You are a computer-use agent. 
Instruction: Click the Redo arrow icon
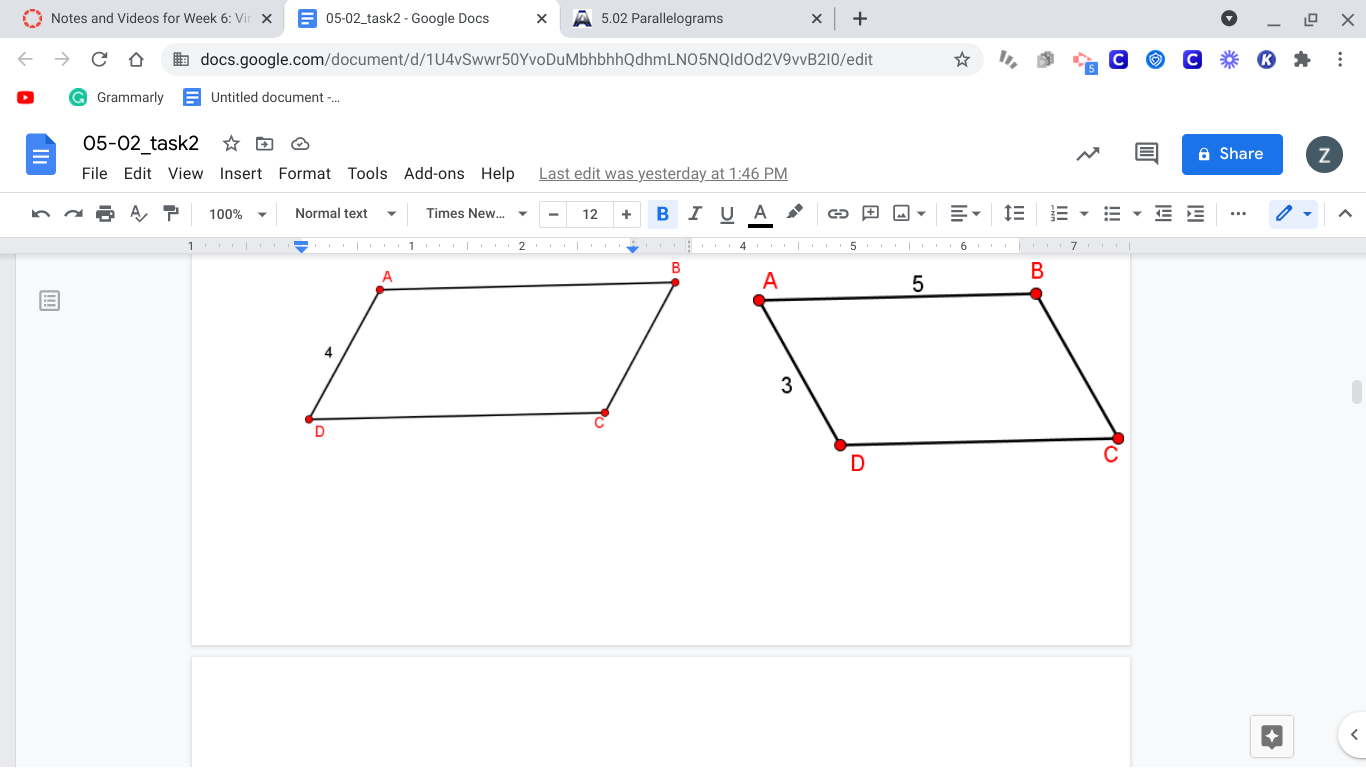coord(73,213)
